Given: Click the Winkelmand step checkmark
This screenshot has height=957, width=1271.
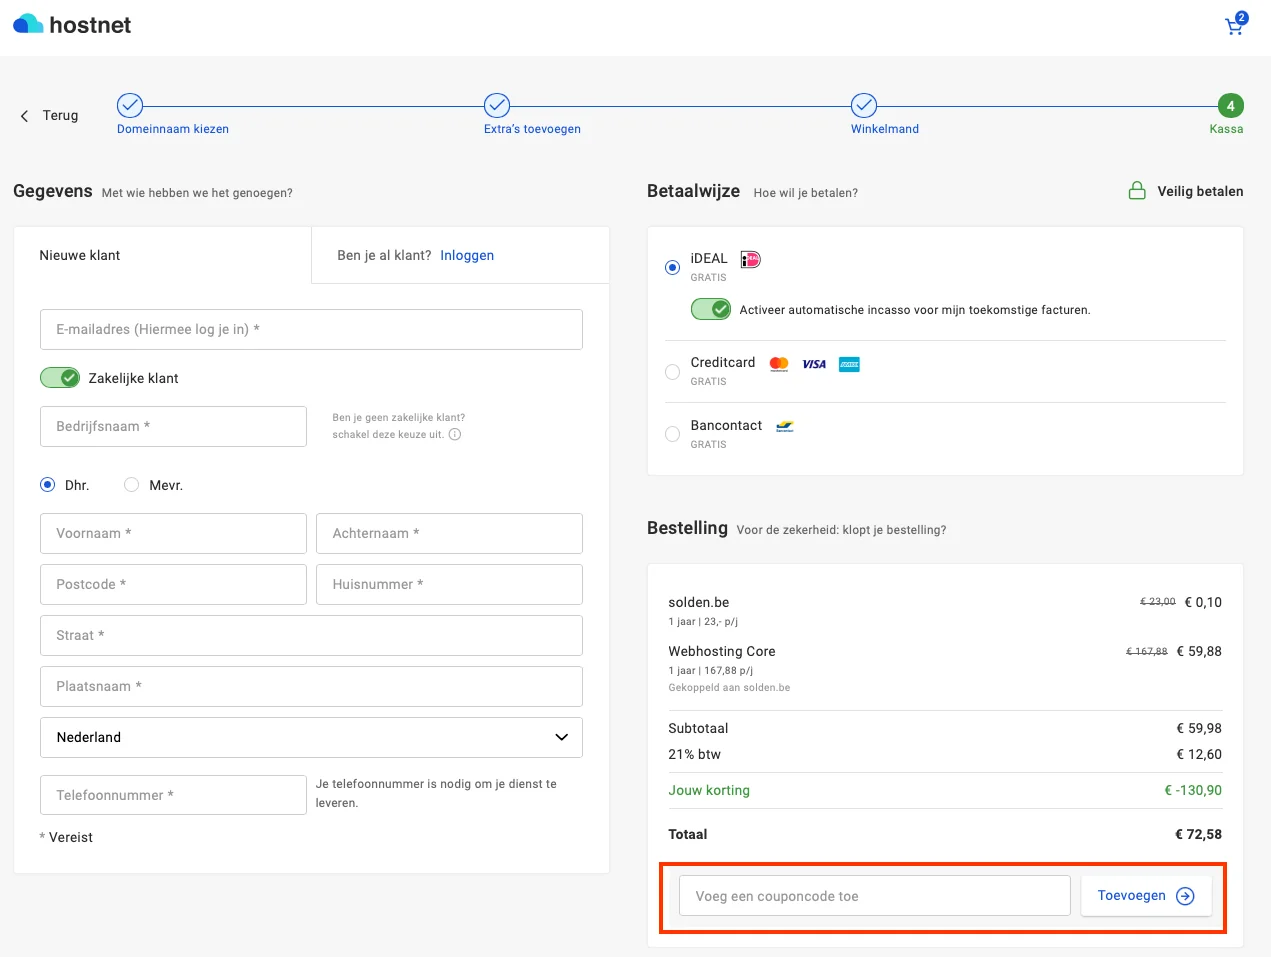Looking at the screenshot, I should [x=864, y=105].
